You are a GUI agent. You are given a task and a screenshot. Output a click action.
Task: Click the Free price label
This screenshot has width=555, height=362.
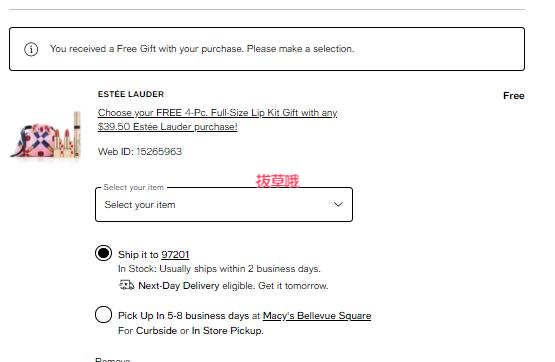[514, 96]
